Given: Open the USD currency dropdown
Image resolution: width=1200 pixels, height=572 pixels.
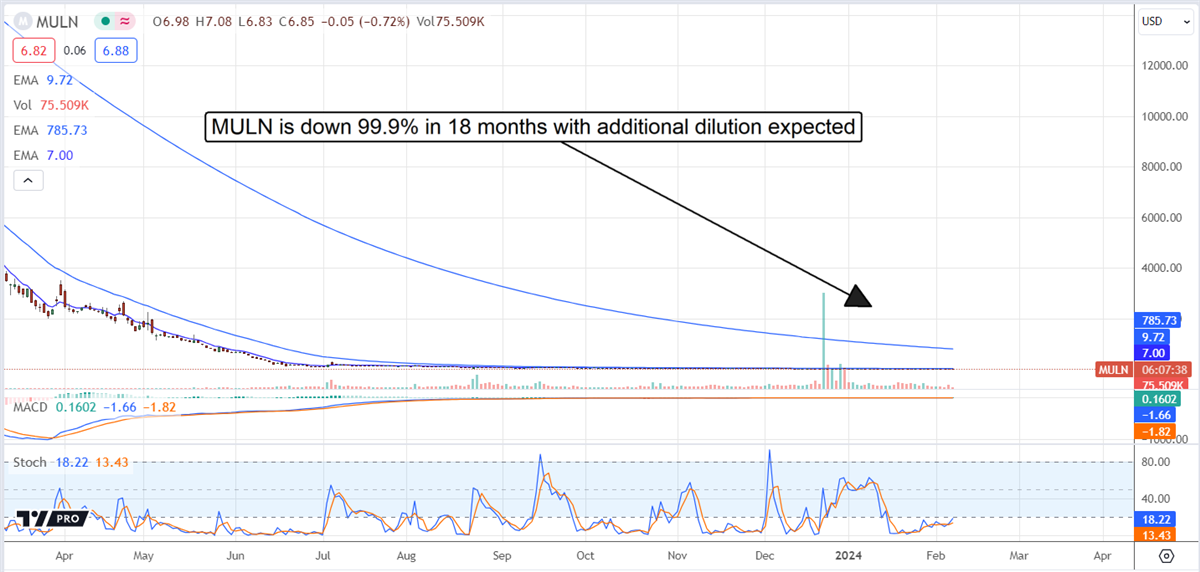Looking at the screenshot, I should pyautogui.click(x=1162, y=21).
